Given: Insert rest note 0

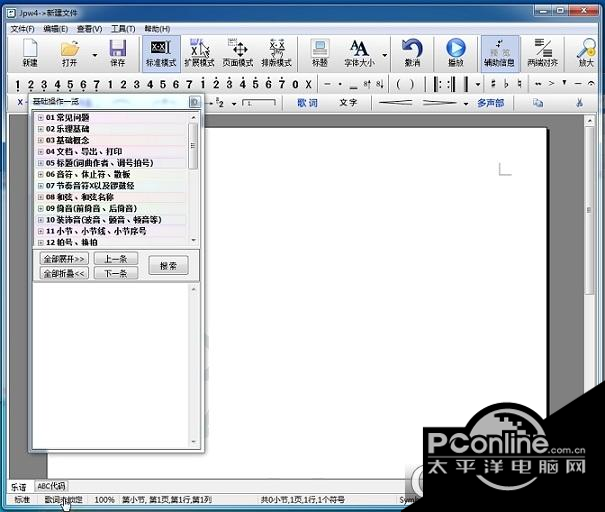Looking at the screenshot, I should pyautogui.click(x=295, y=84).
